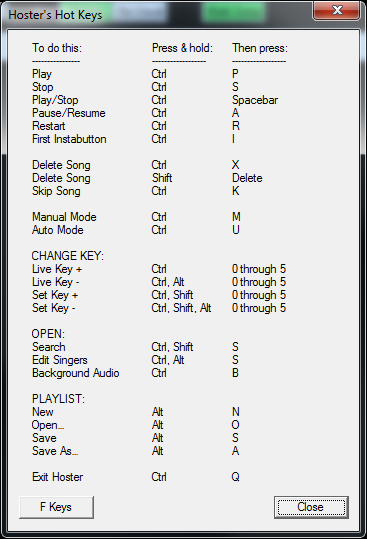367x539 pixels.
Task: Click the 'Then press:' column header
Action: coord(260,48)
